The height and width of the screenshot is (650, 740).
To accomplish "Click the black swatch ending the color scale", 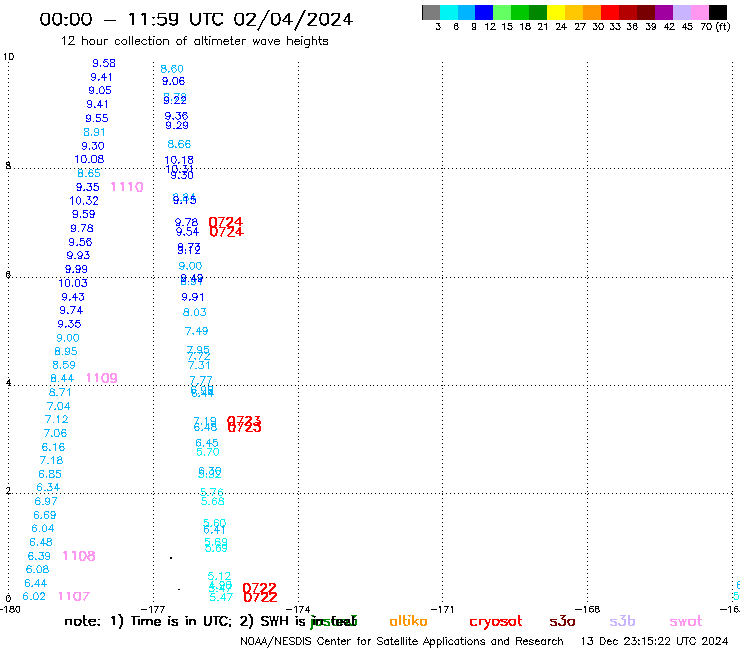I will [x=718, y=12].
